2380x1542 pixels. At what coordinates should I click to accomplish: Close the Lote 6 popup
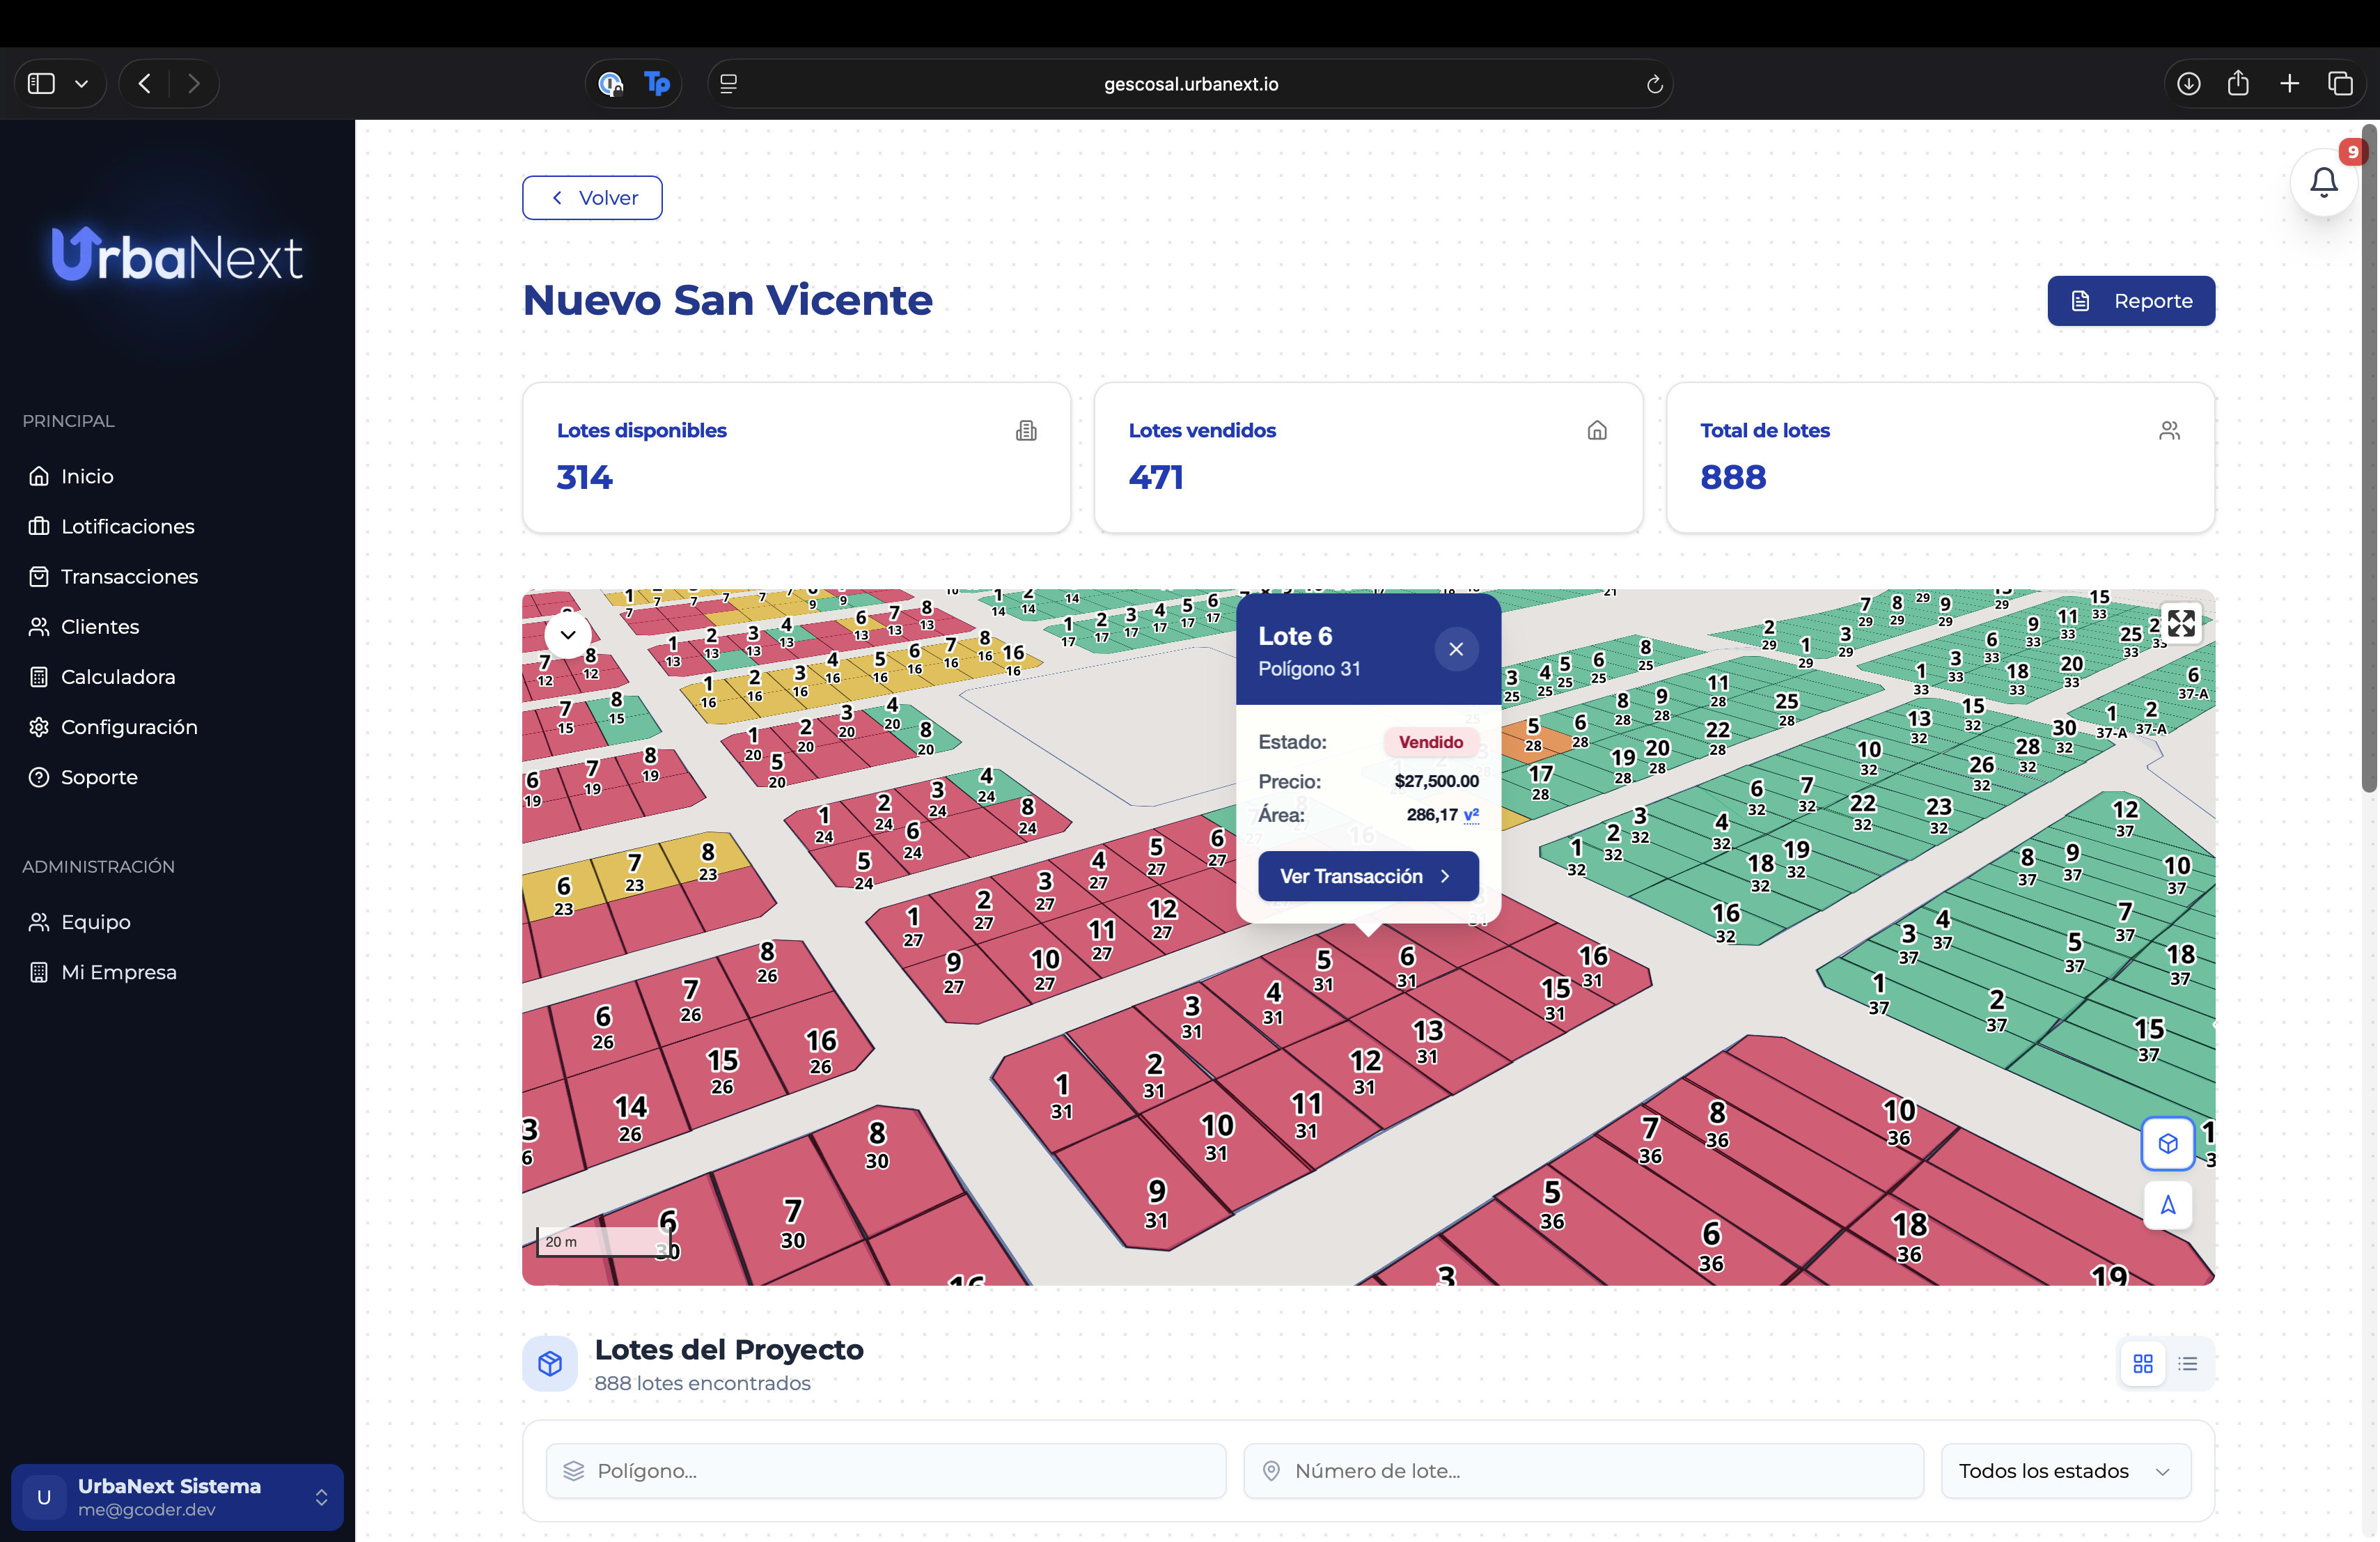(x=1456, y=649)
